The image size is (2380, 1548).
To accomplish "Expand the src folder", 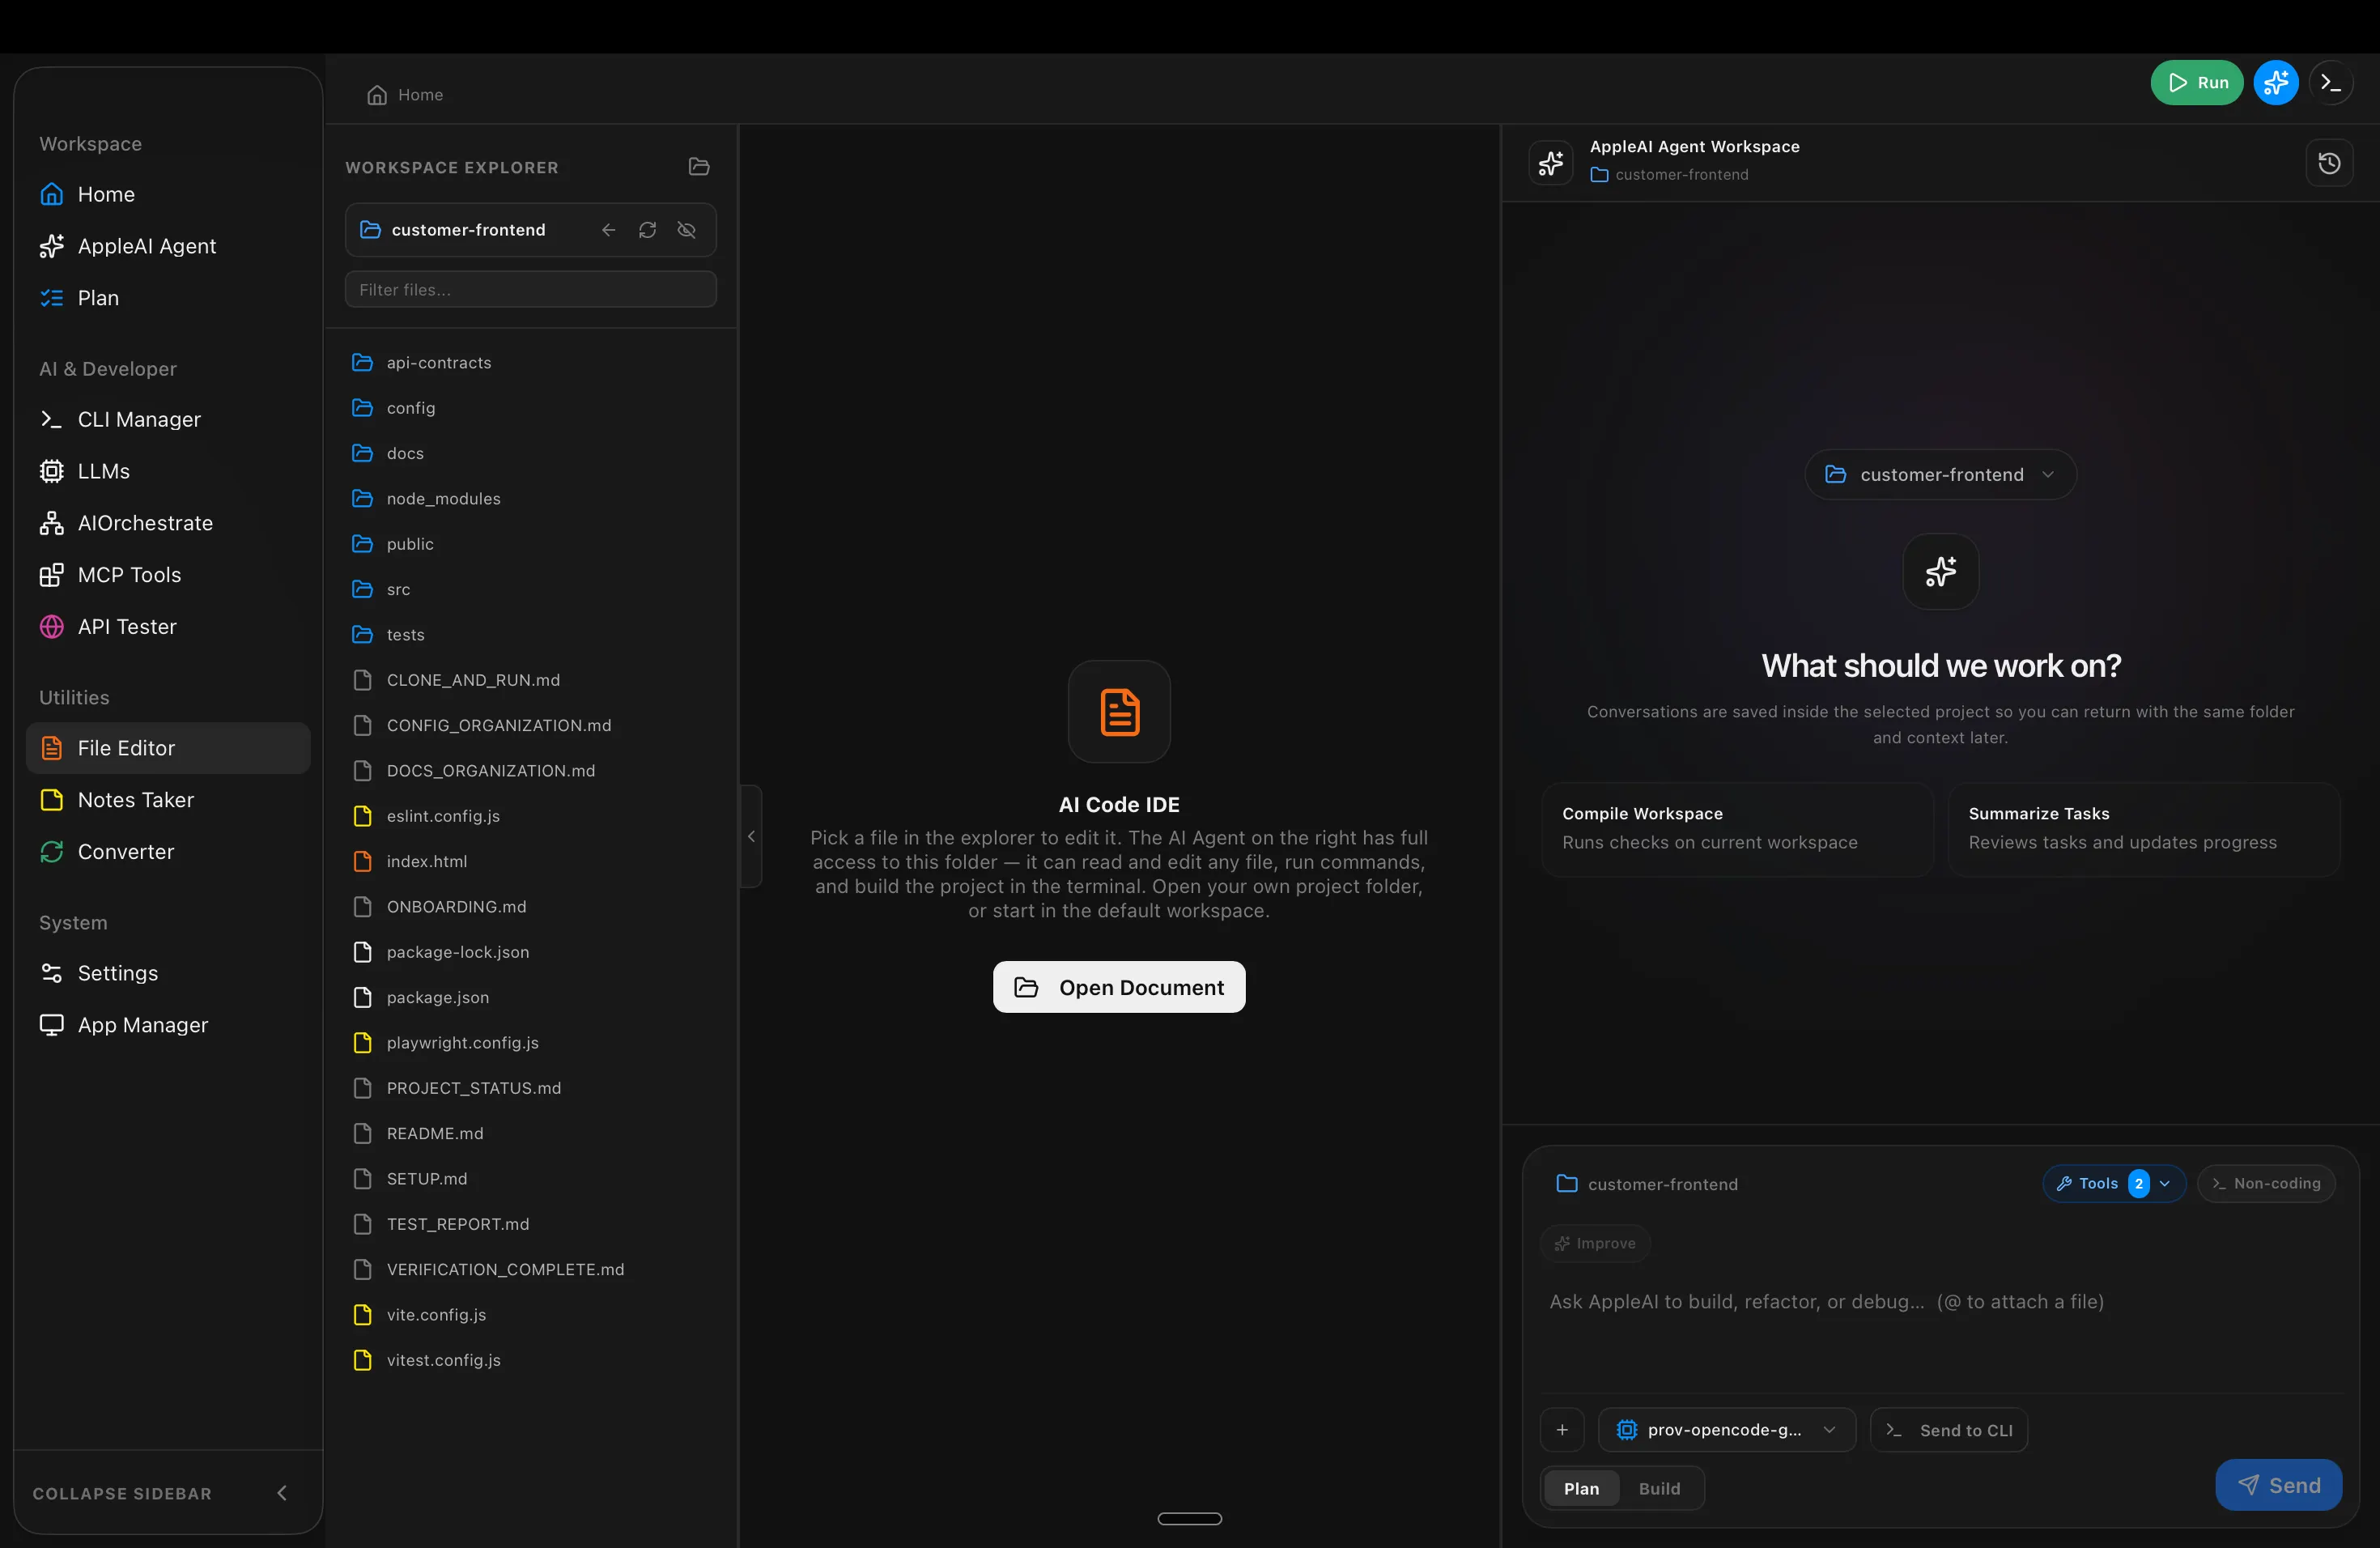I will tap(530, 589).
